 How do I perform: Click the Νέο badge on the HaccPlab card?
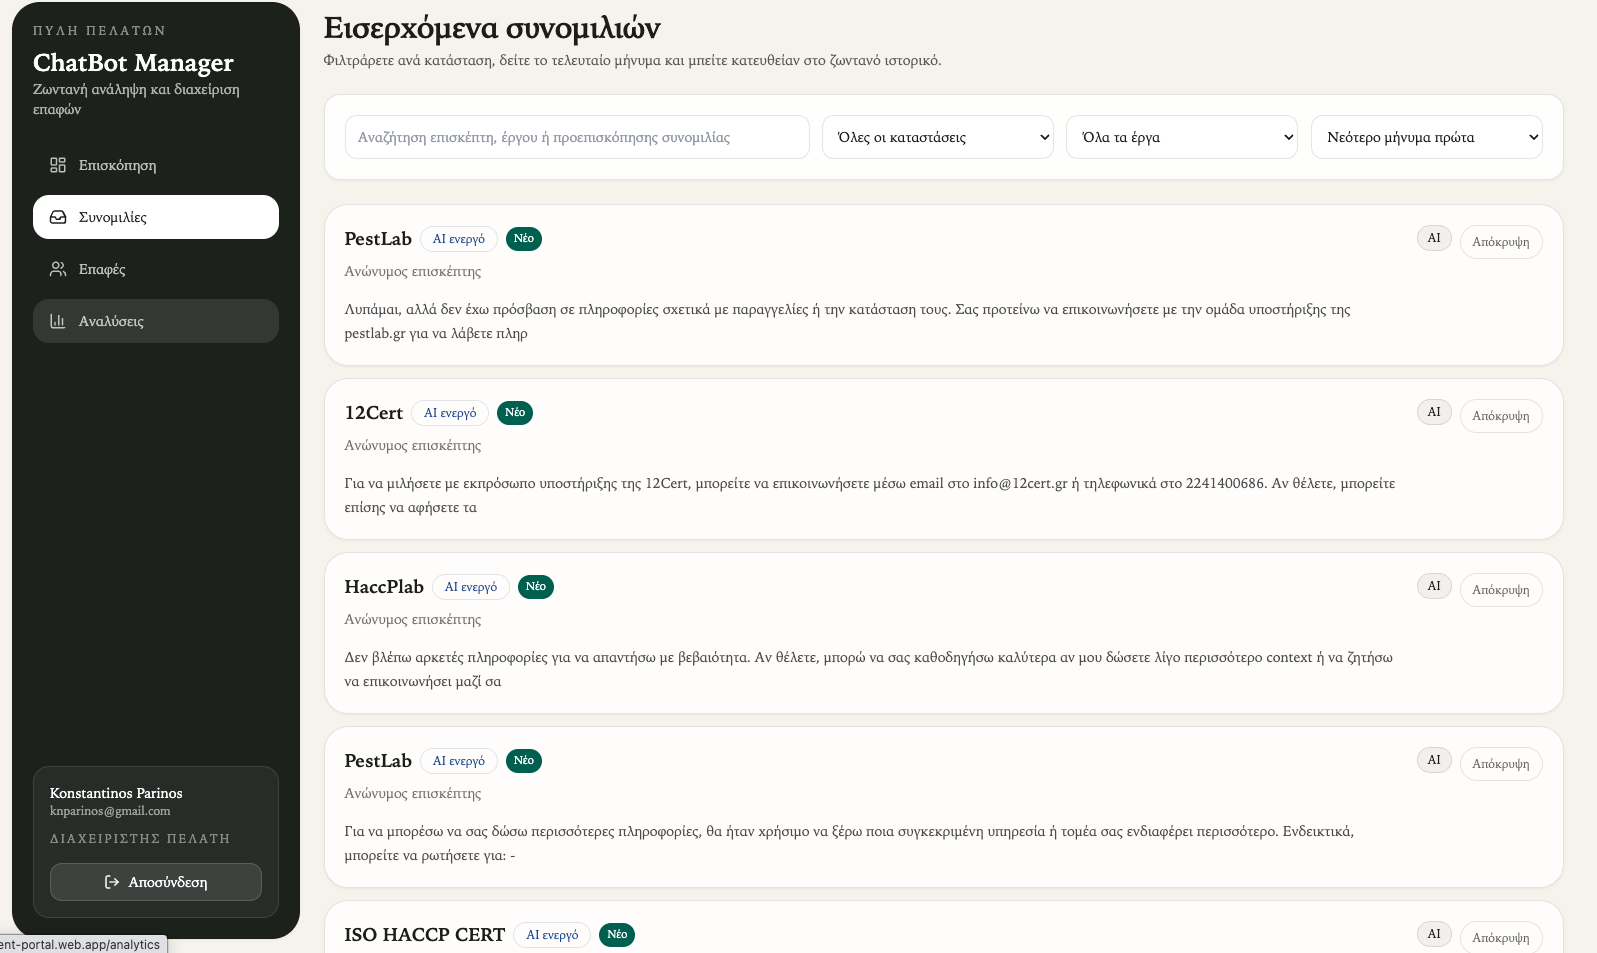[536, 587]
